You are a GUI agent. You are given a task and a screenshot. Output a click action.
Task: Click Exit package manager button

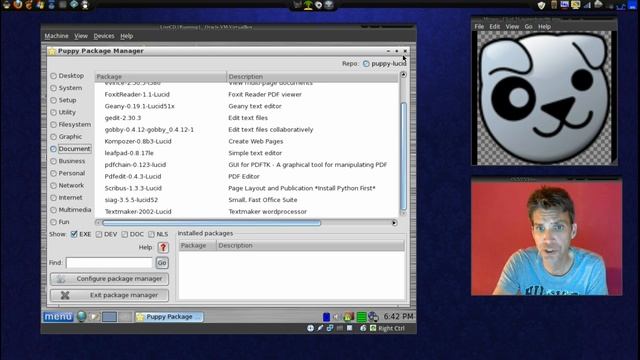point(109,295)
